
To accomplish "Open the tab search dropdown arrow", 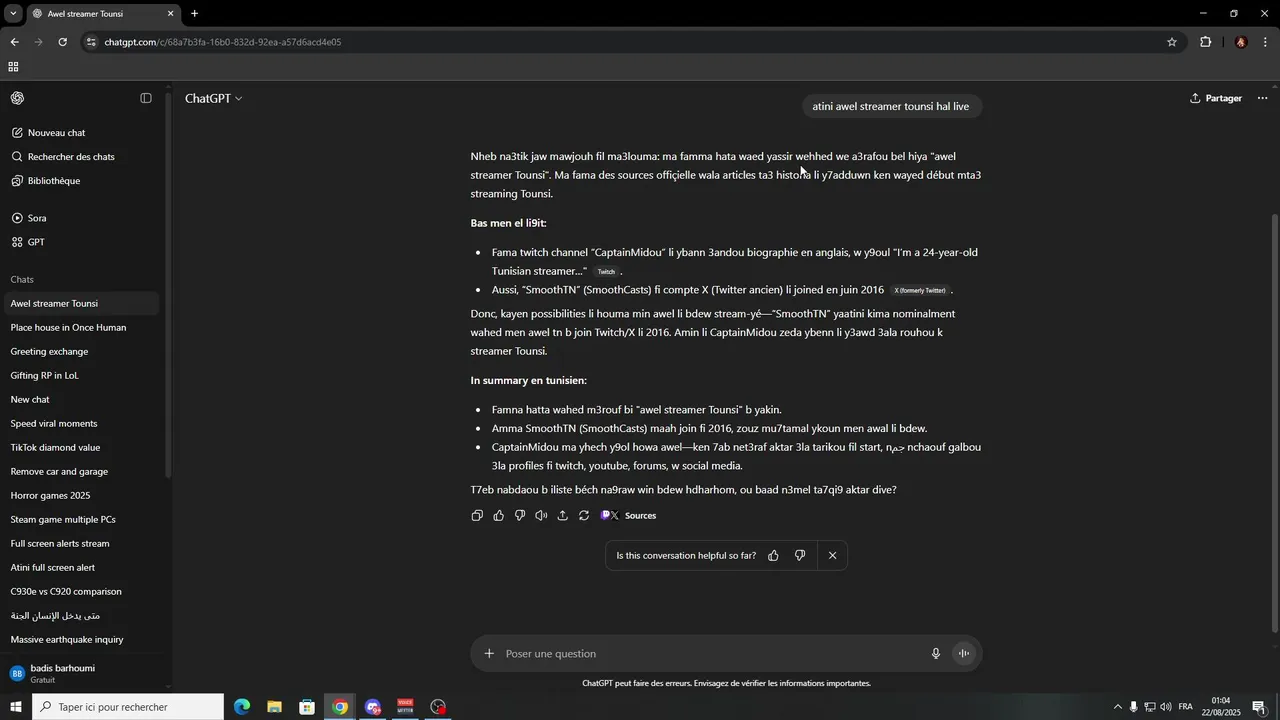I will point(13,14).
